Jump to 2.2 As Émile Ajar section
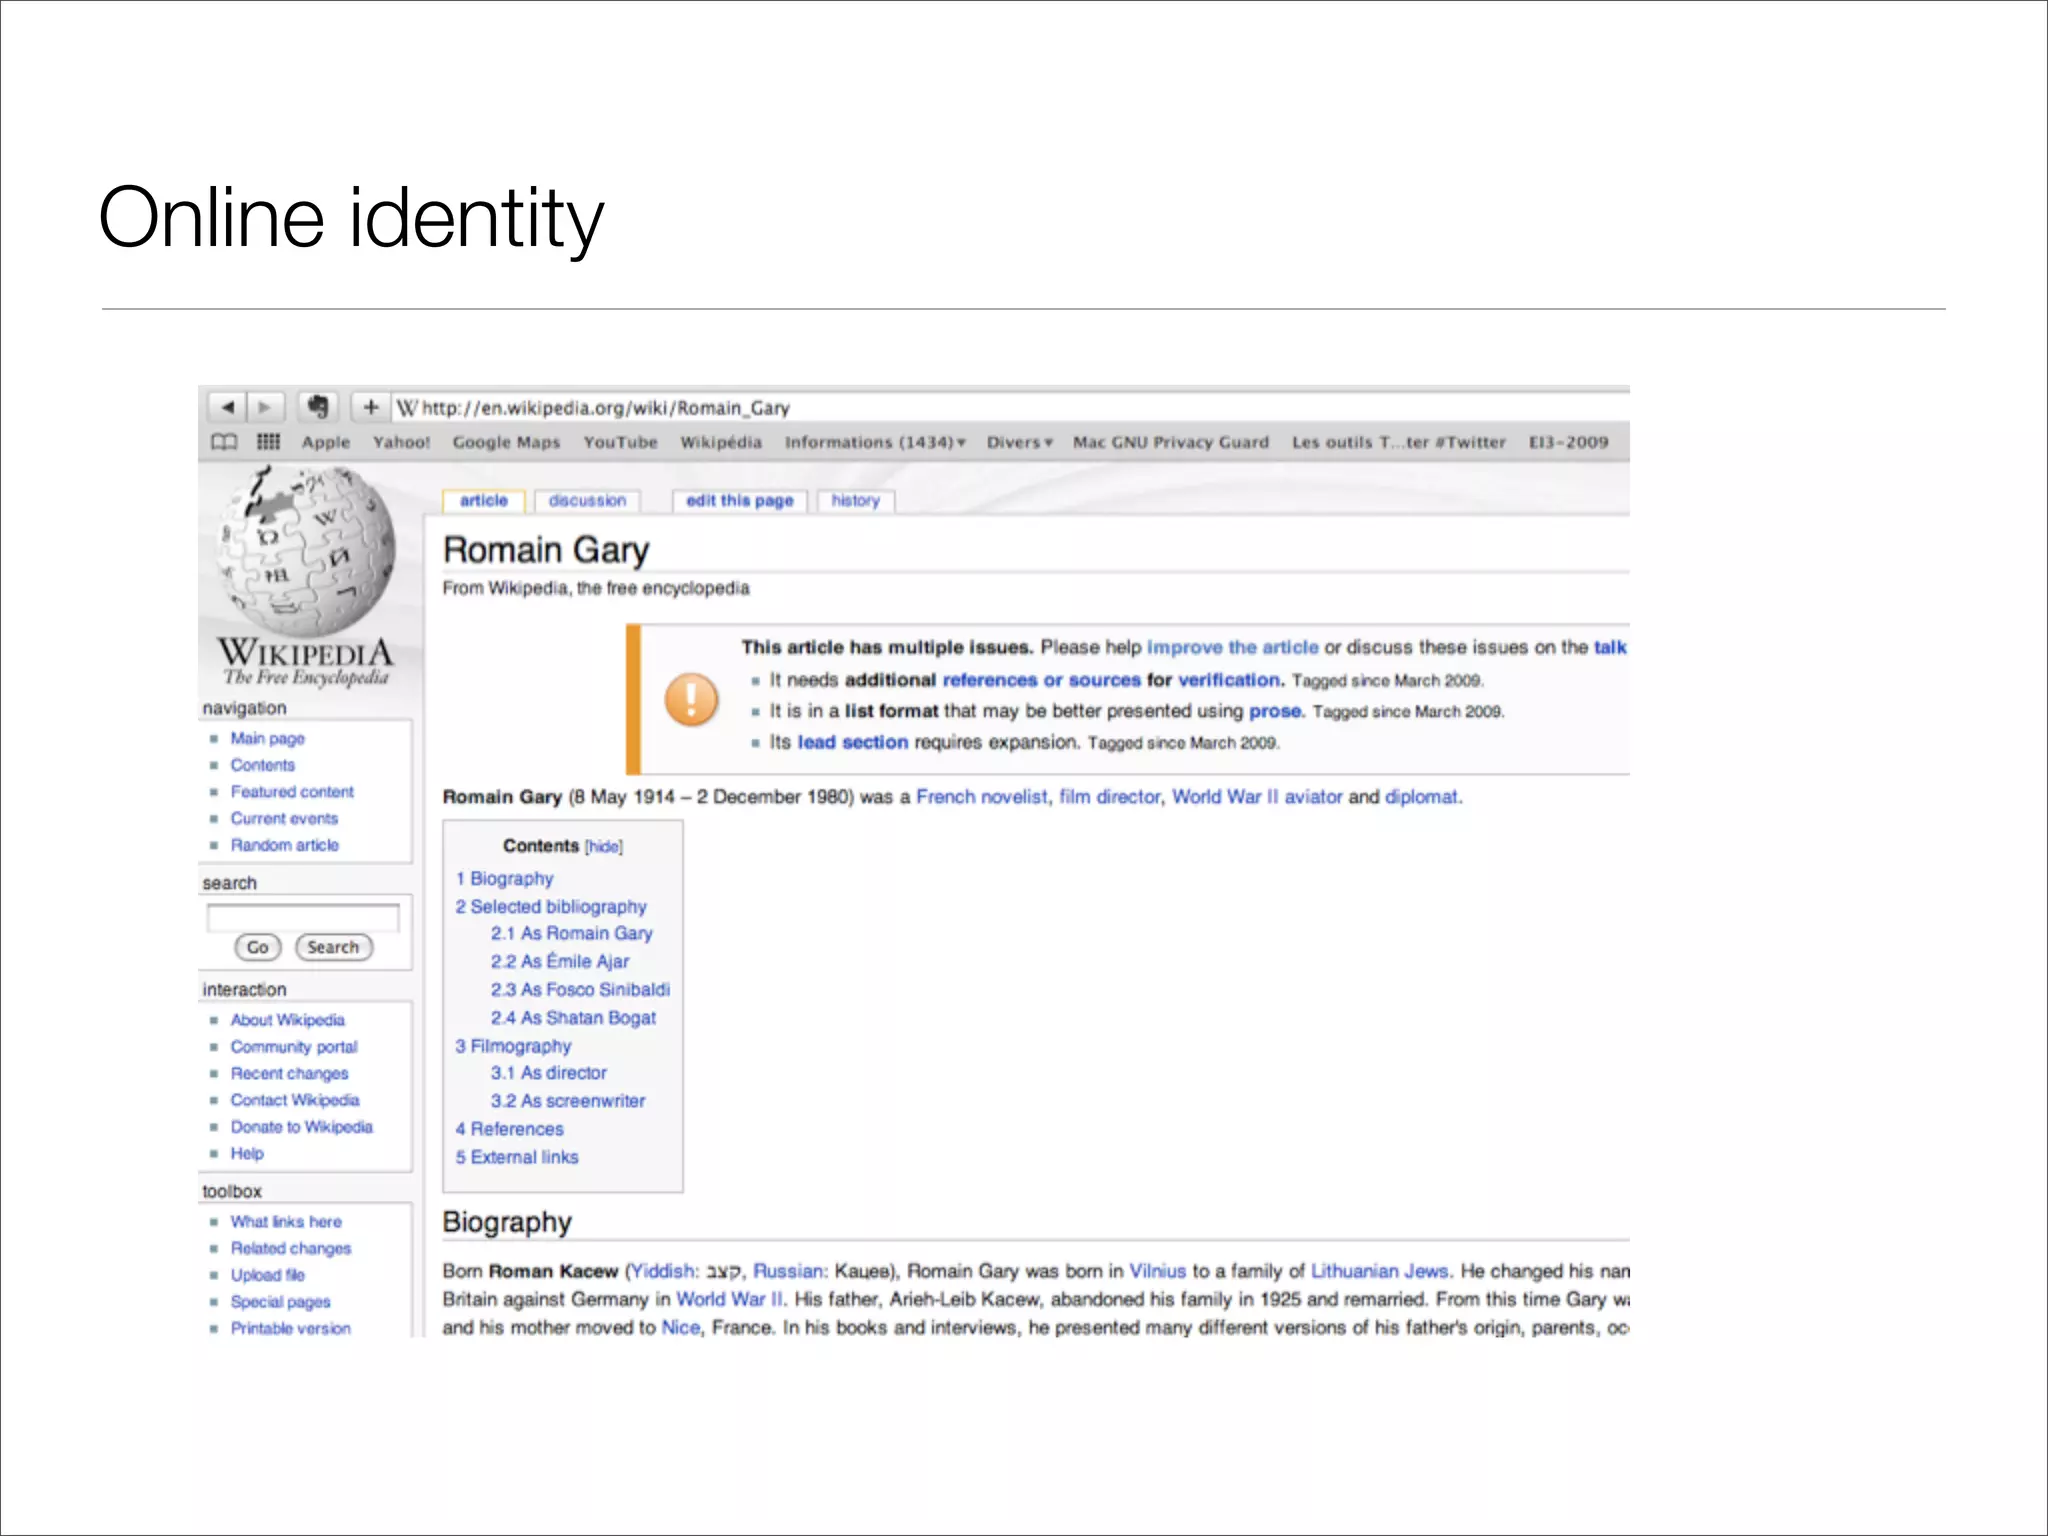Screen dimensions: 2048x1536 (x=560, y=961)
